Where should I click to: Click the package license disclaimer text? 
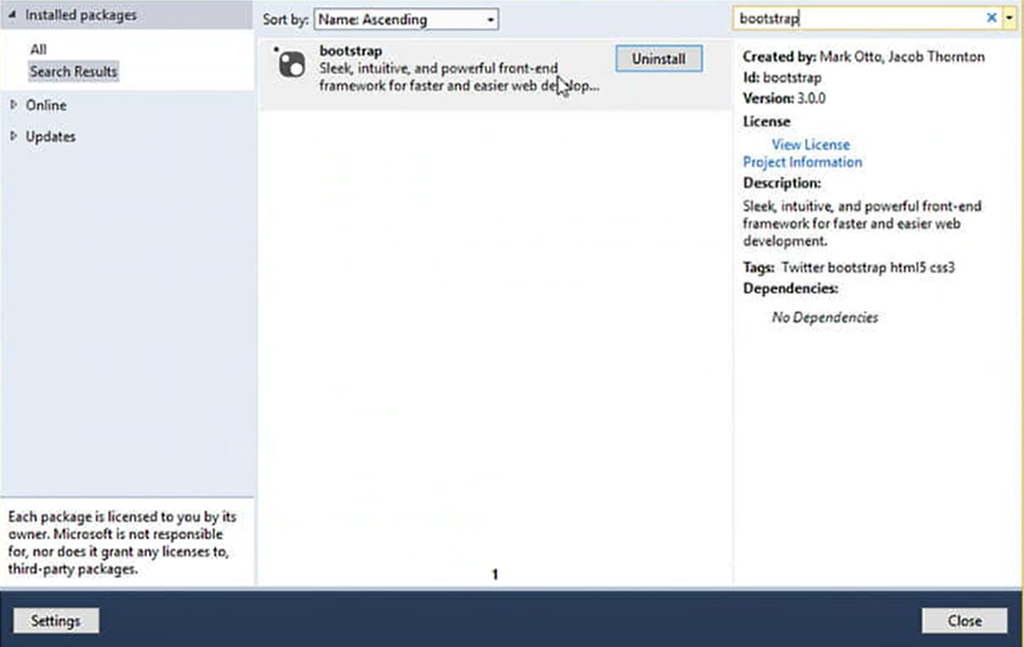122,543
